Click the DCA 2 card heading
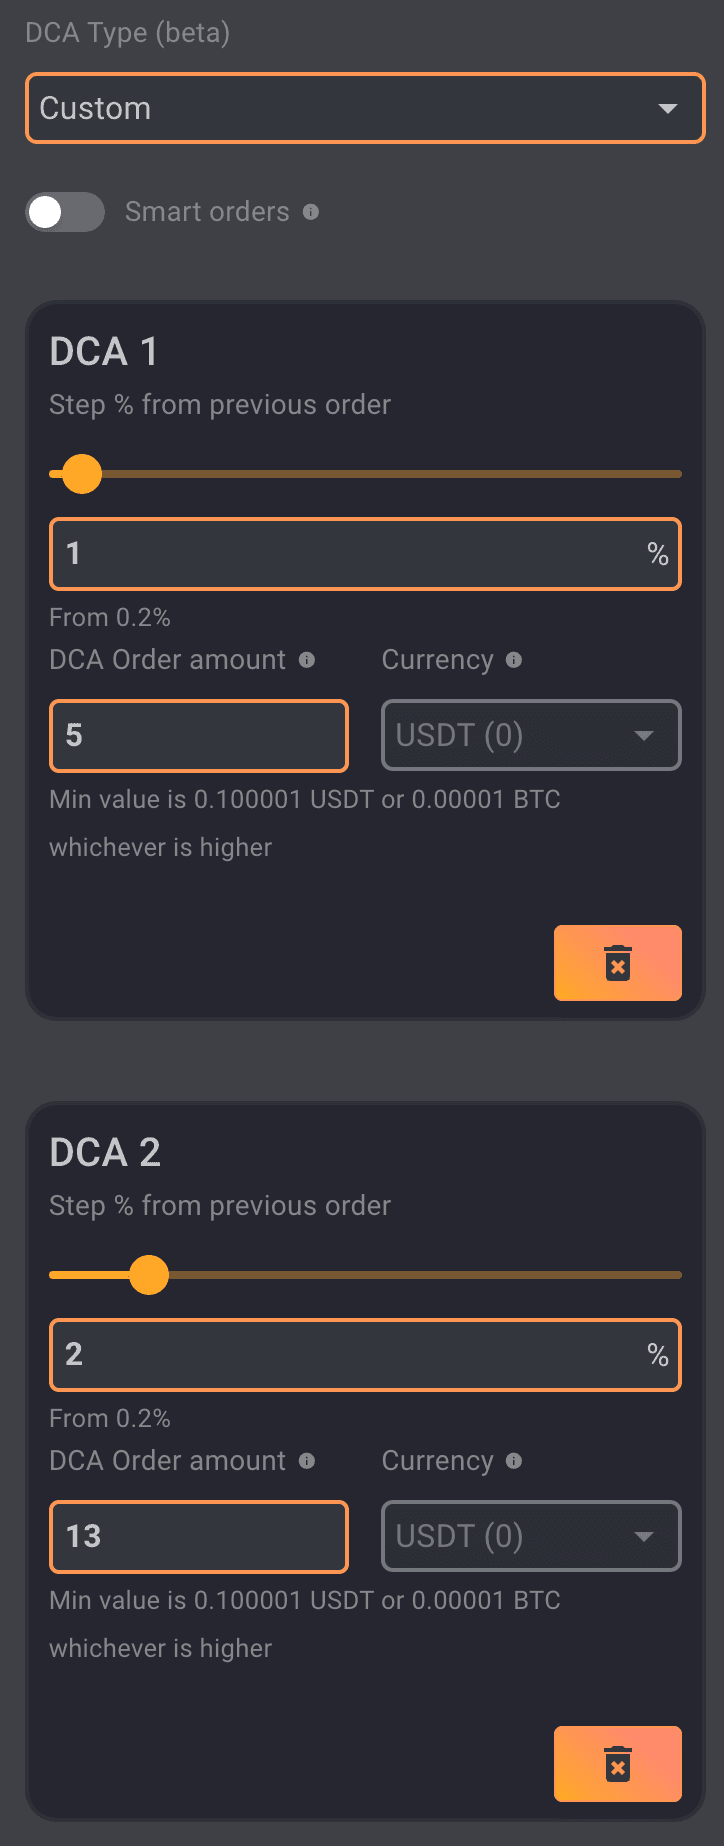 click(105, 1153)
